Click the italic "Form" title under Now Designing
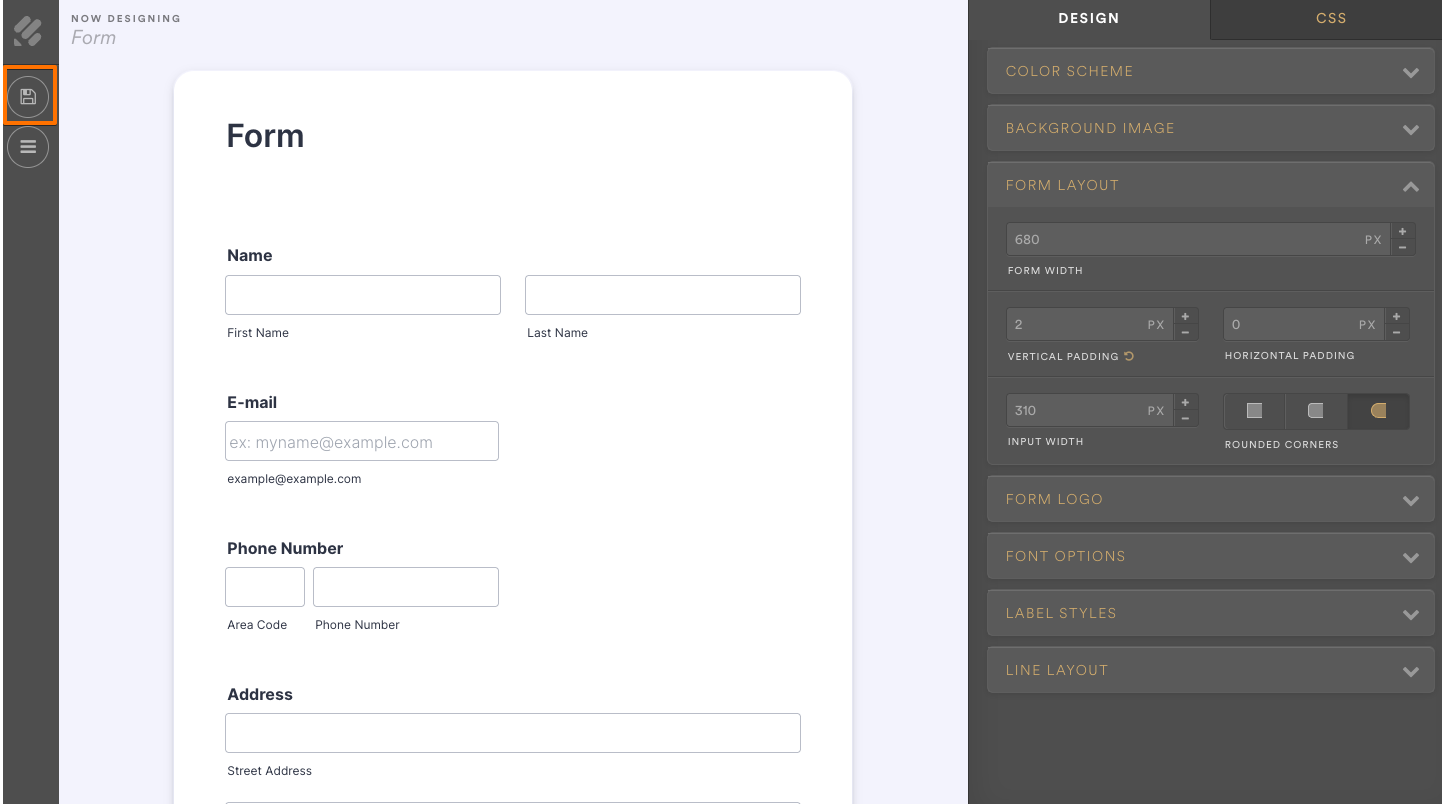Viewport: 1442px width, 804px height. click(94, 38)
